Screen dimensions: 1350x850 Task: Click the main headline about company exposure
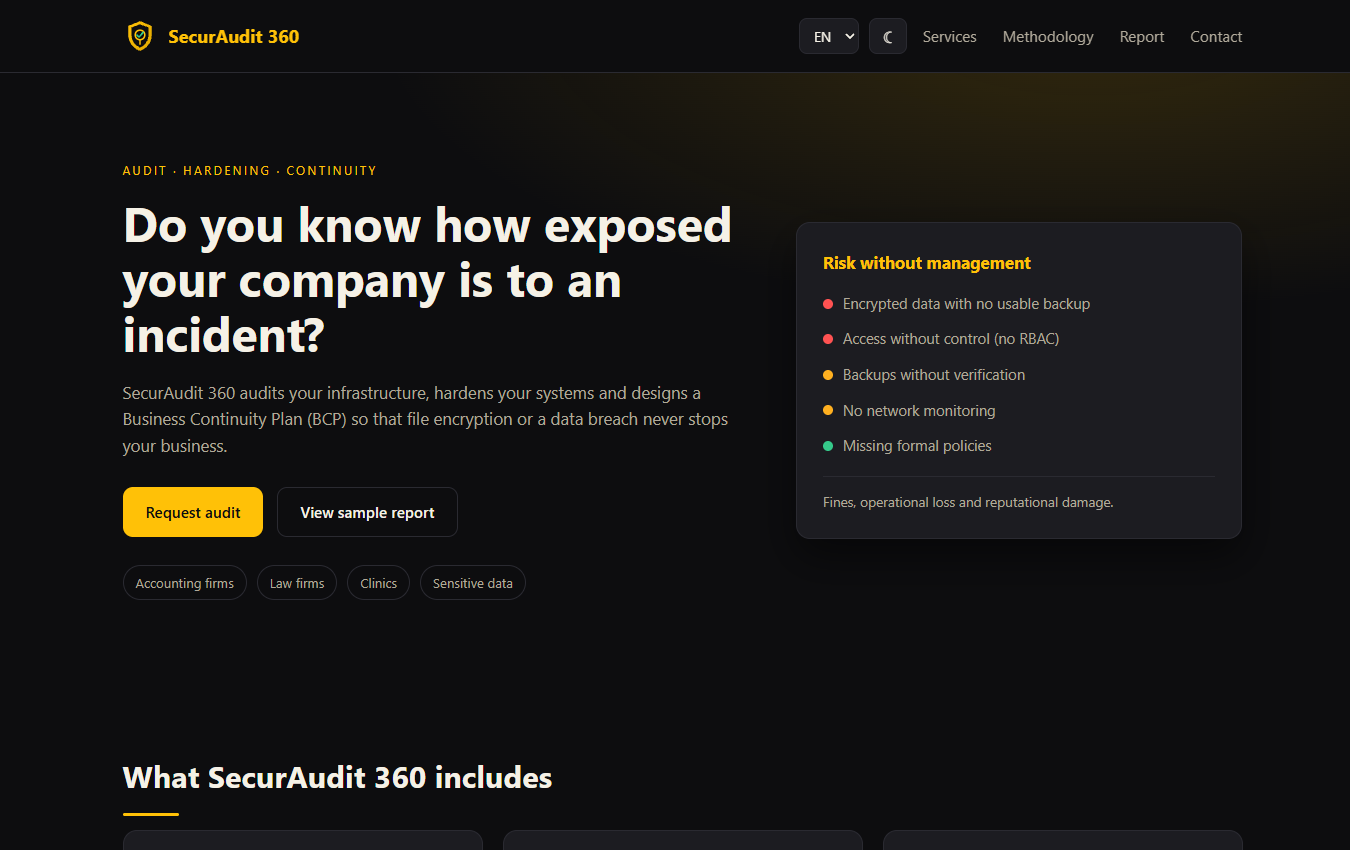click(x=428, y=281)
